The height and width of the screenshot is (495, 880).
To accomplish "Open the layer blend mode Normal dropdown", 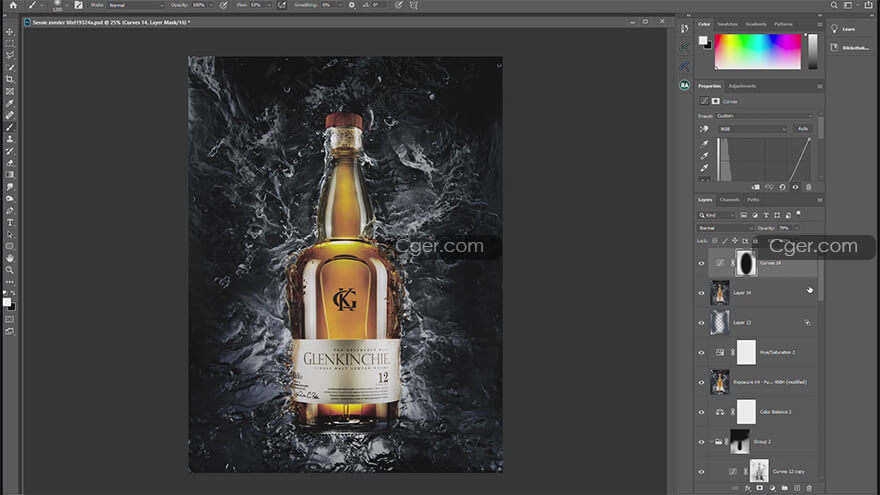I will [726, 228].
